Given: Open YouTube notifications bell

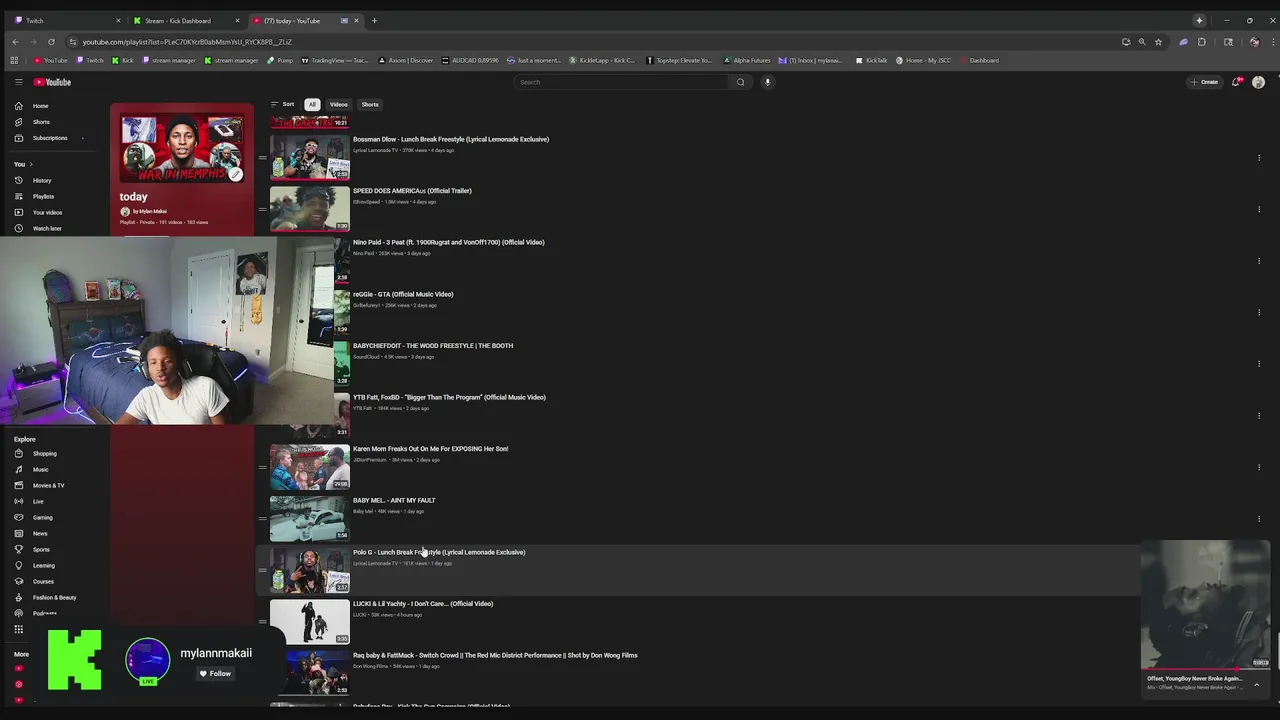Looking at the screenshot, I should point(1237,82).
